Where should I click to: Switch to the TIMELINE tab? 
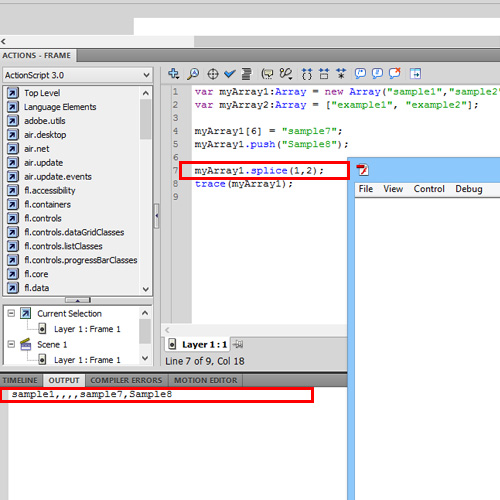(21, 380)
